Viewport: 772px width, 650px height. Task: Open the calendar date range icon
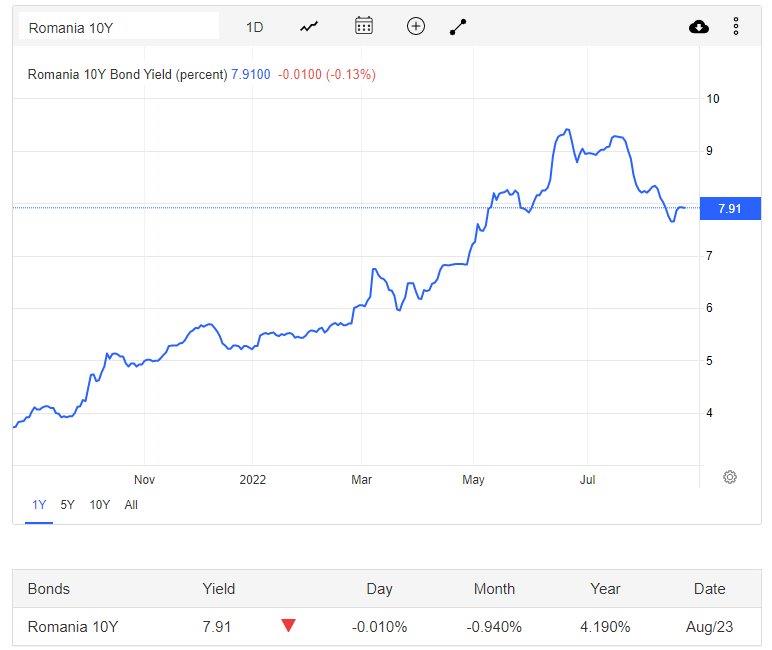(x=364, y=27)
